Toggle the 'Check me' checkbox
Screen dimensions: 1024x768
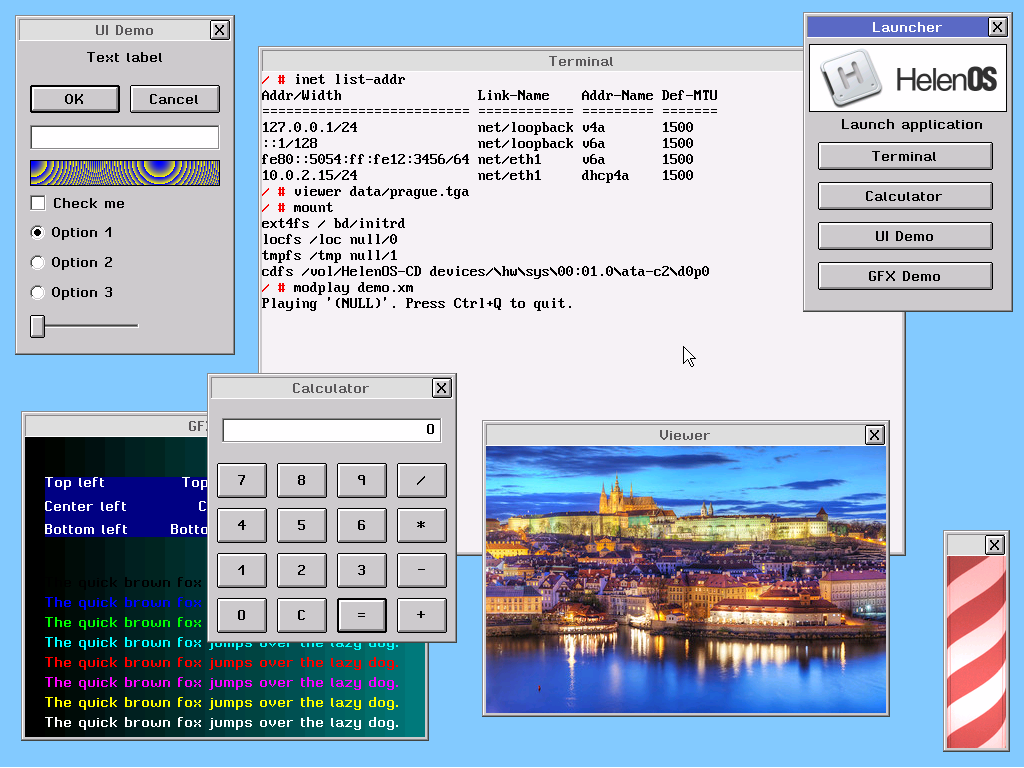38,203
